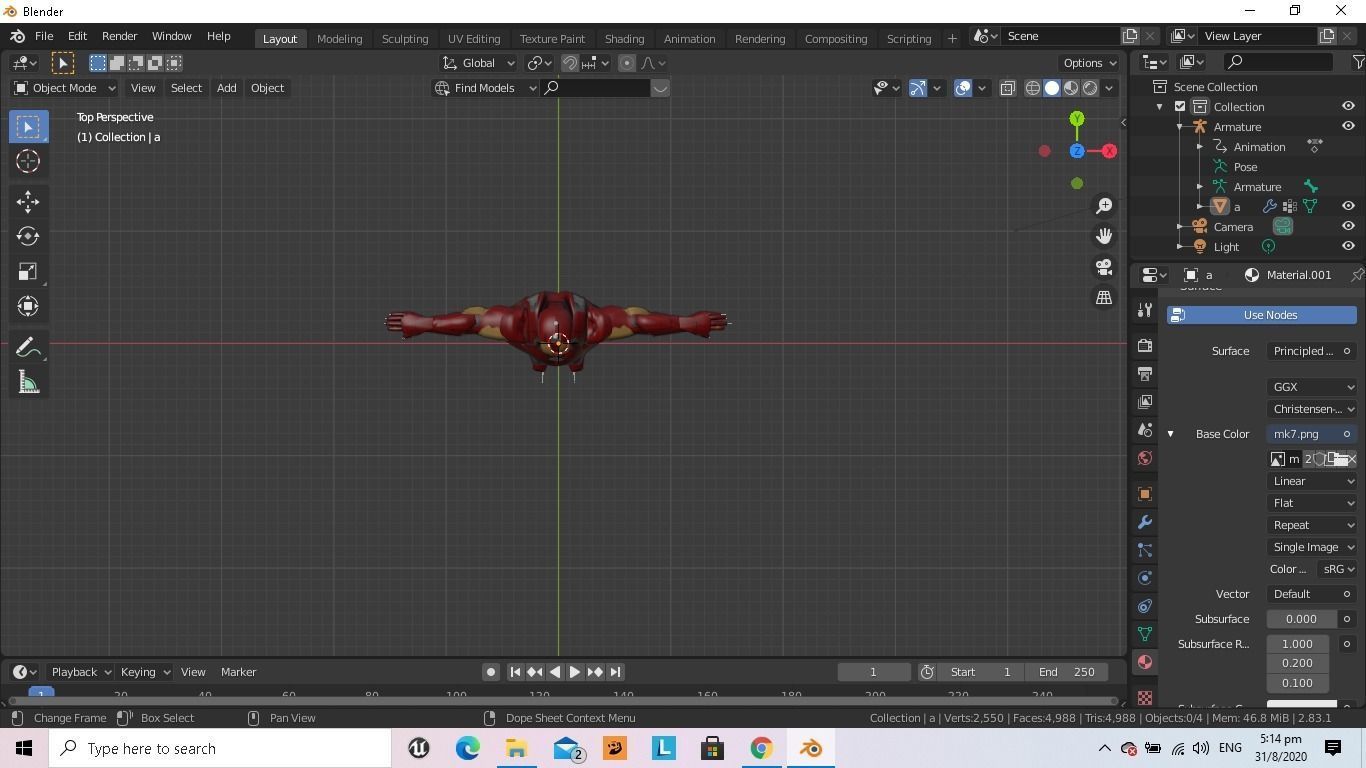
Task: Click the Subsurface value slider
Action: point(1301,619)
